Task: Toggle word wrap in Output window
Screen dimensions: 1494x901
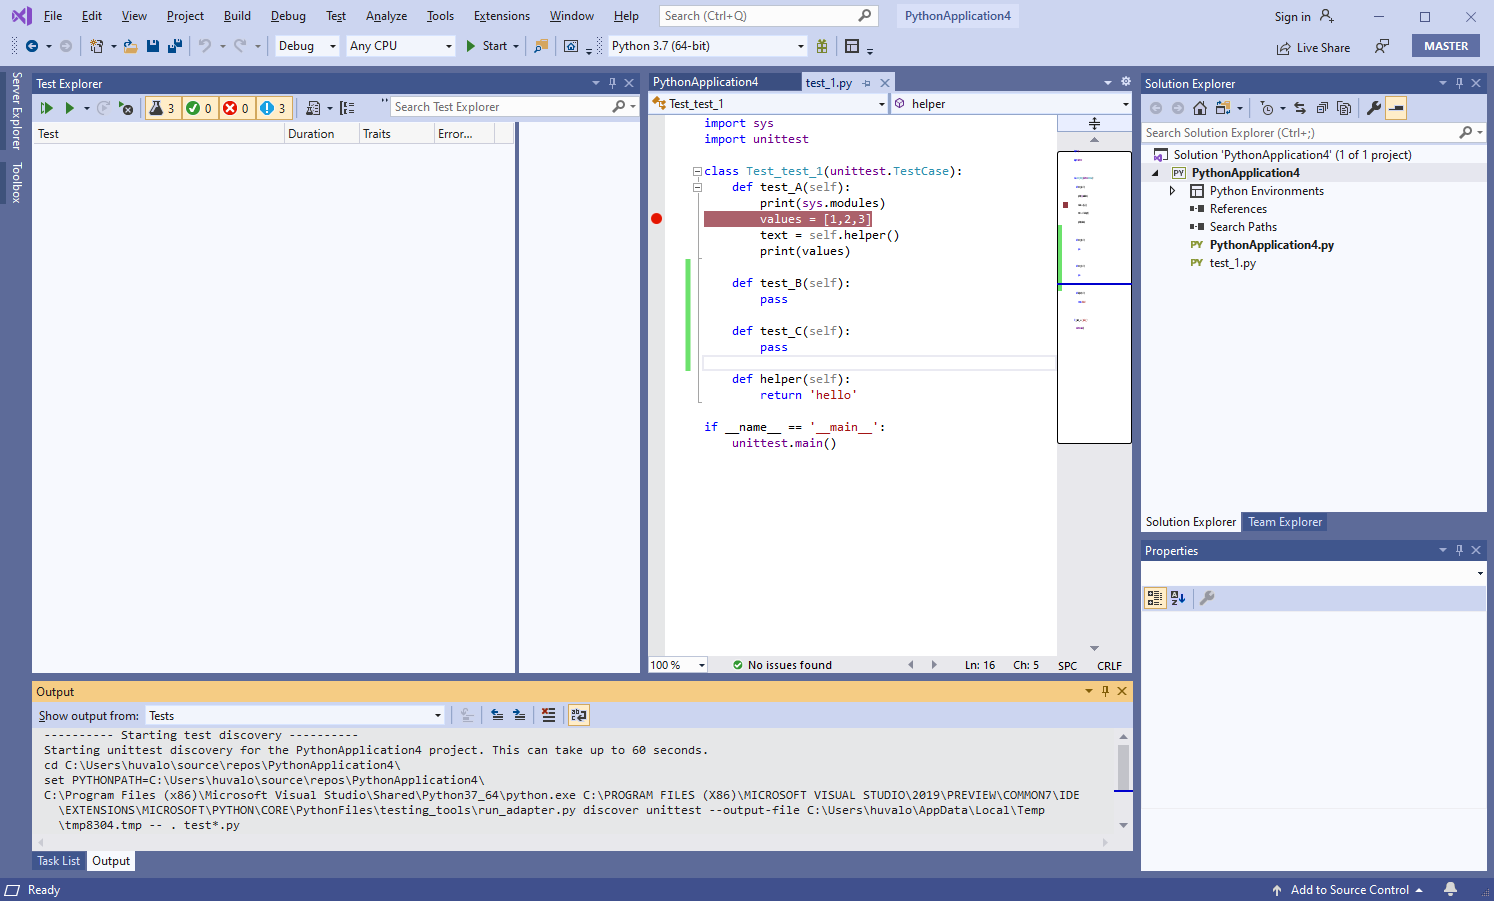Action: pyautogui.click(x=578, y=715)
